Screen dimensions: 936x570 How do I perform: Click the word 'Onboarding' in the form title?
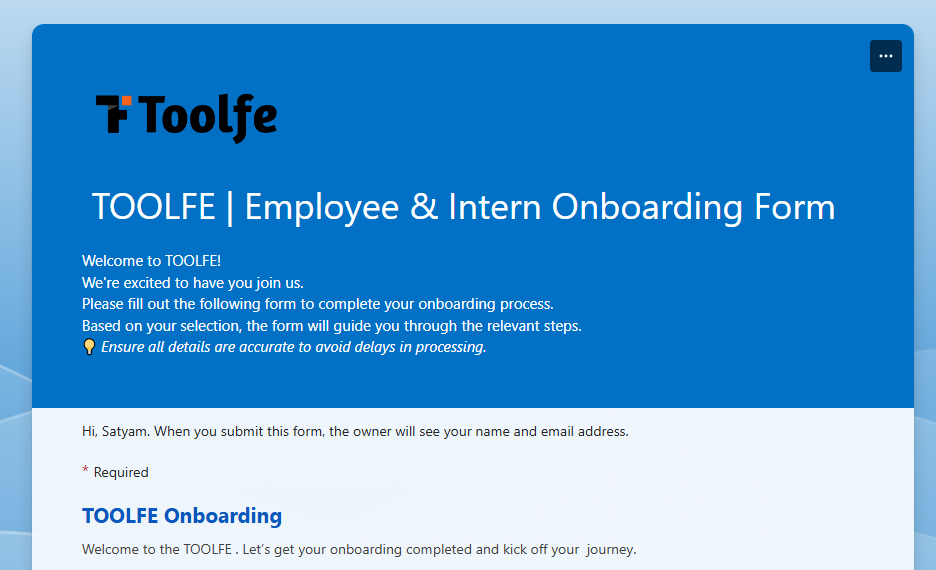(647, 207)
